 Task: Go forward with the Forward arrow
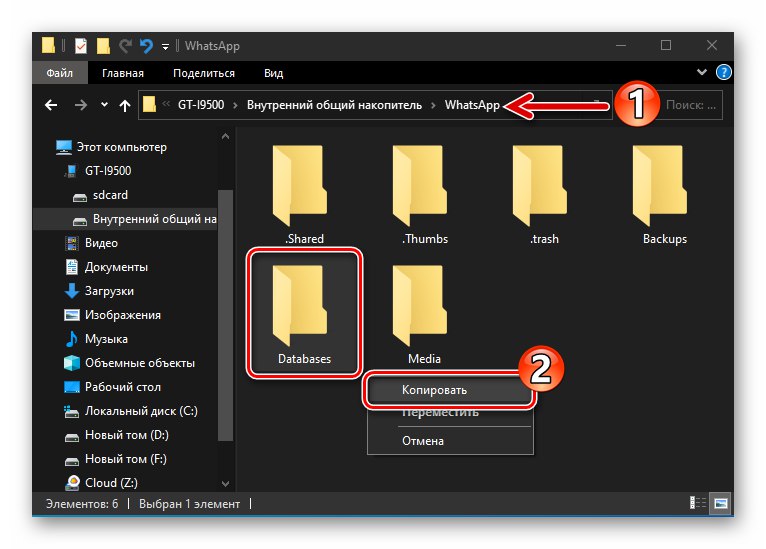(x=81, y=105)
